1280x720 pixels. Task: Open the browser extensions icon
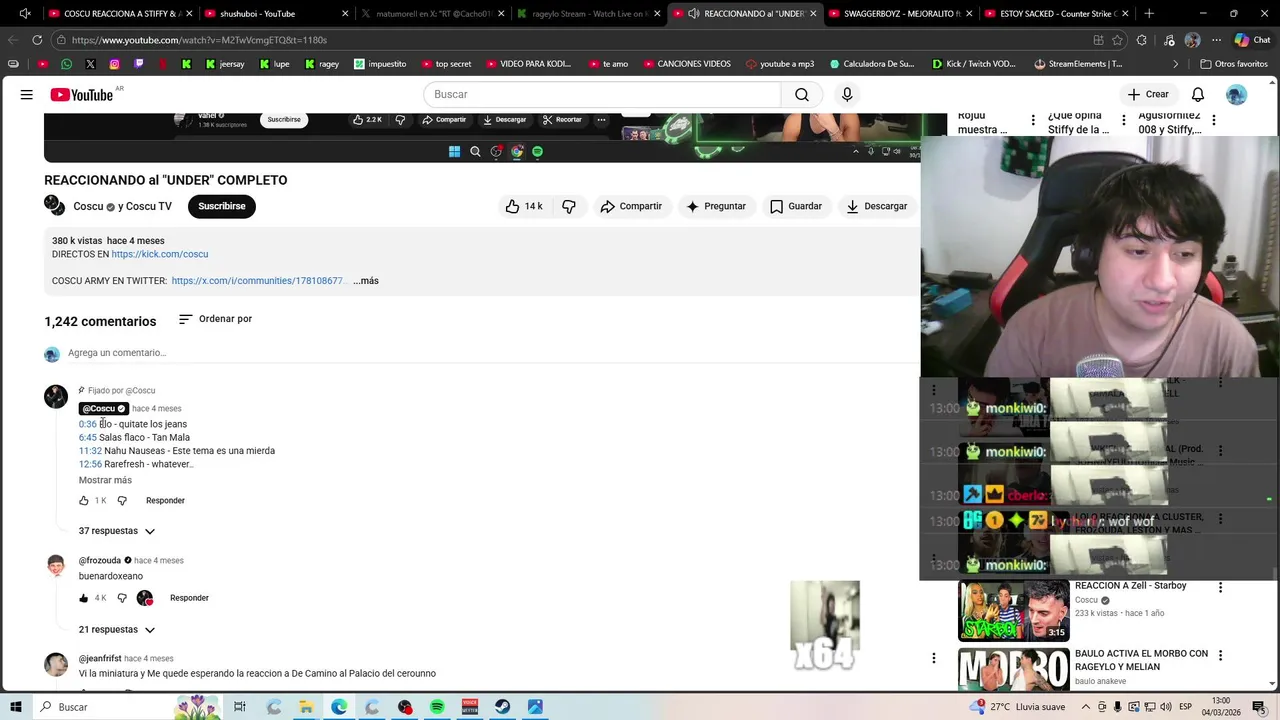[1142, 40]
